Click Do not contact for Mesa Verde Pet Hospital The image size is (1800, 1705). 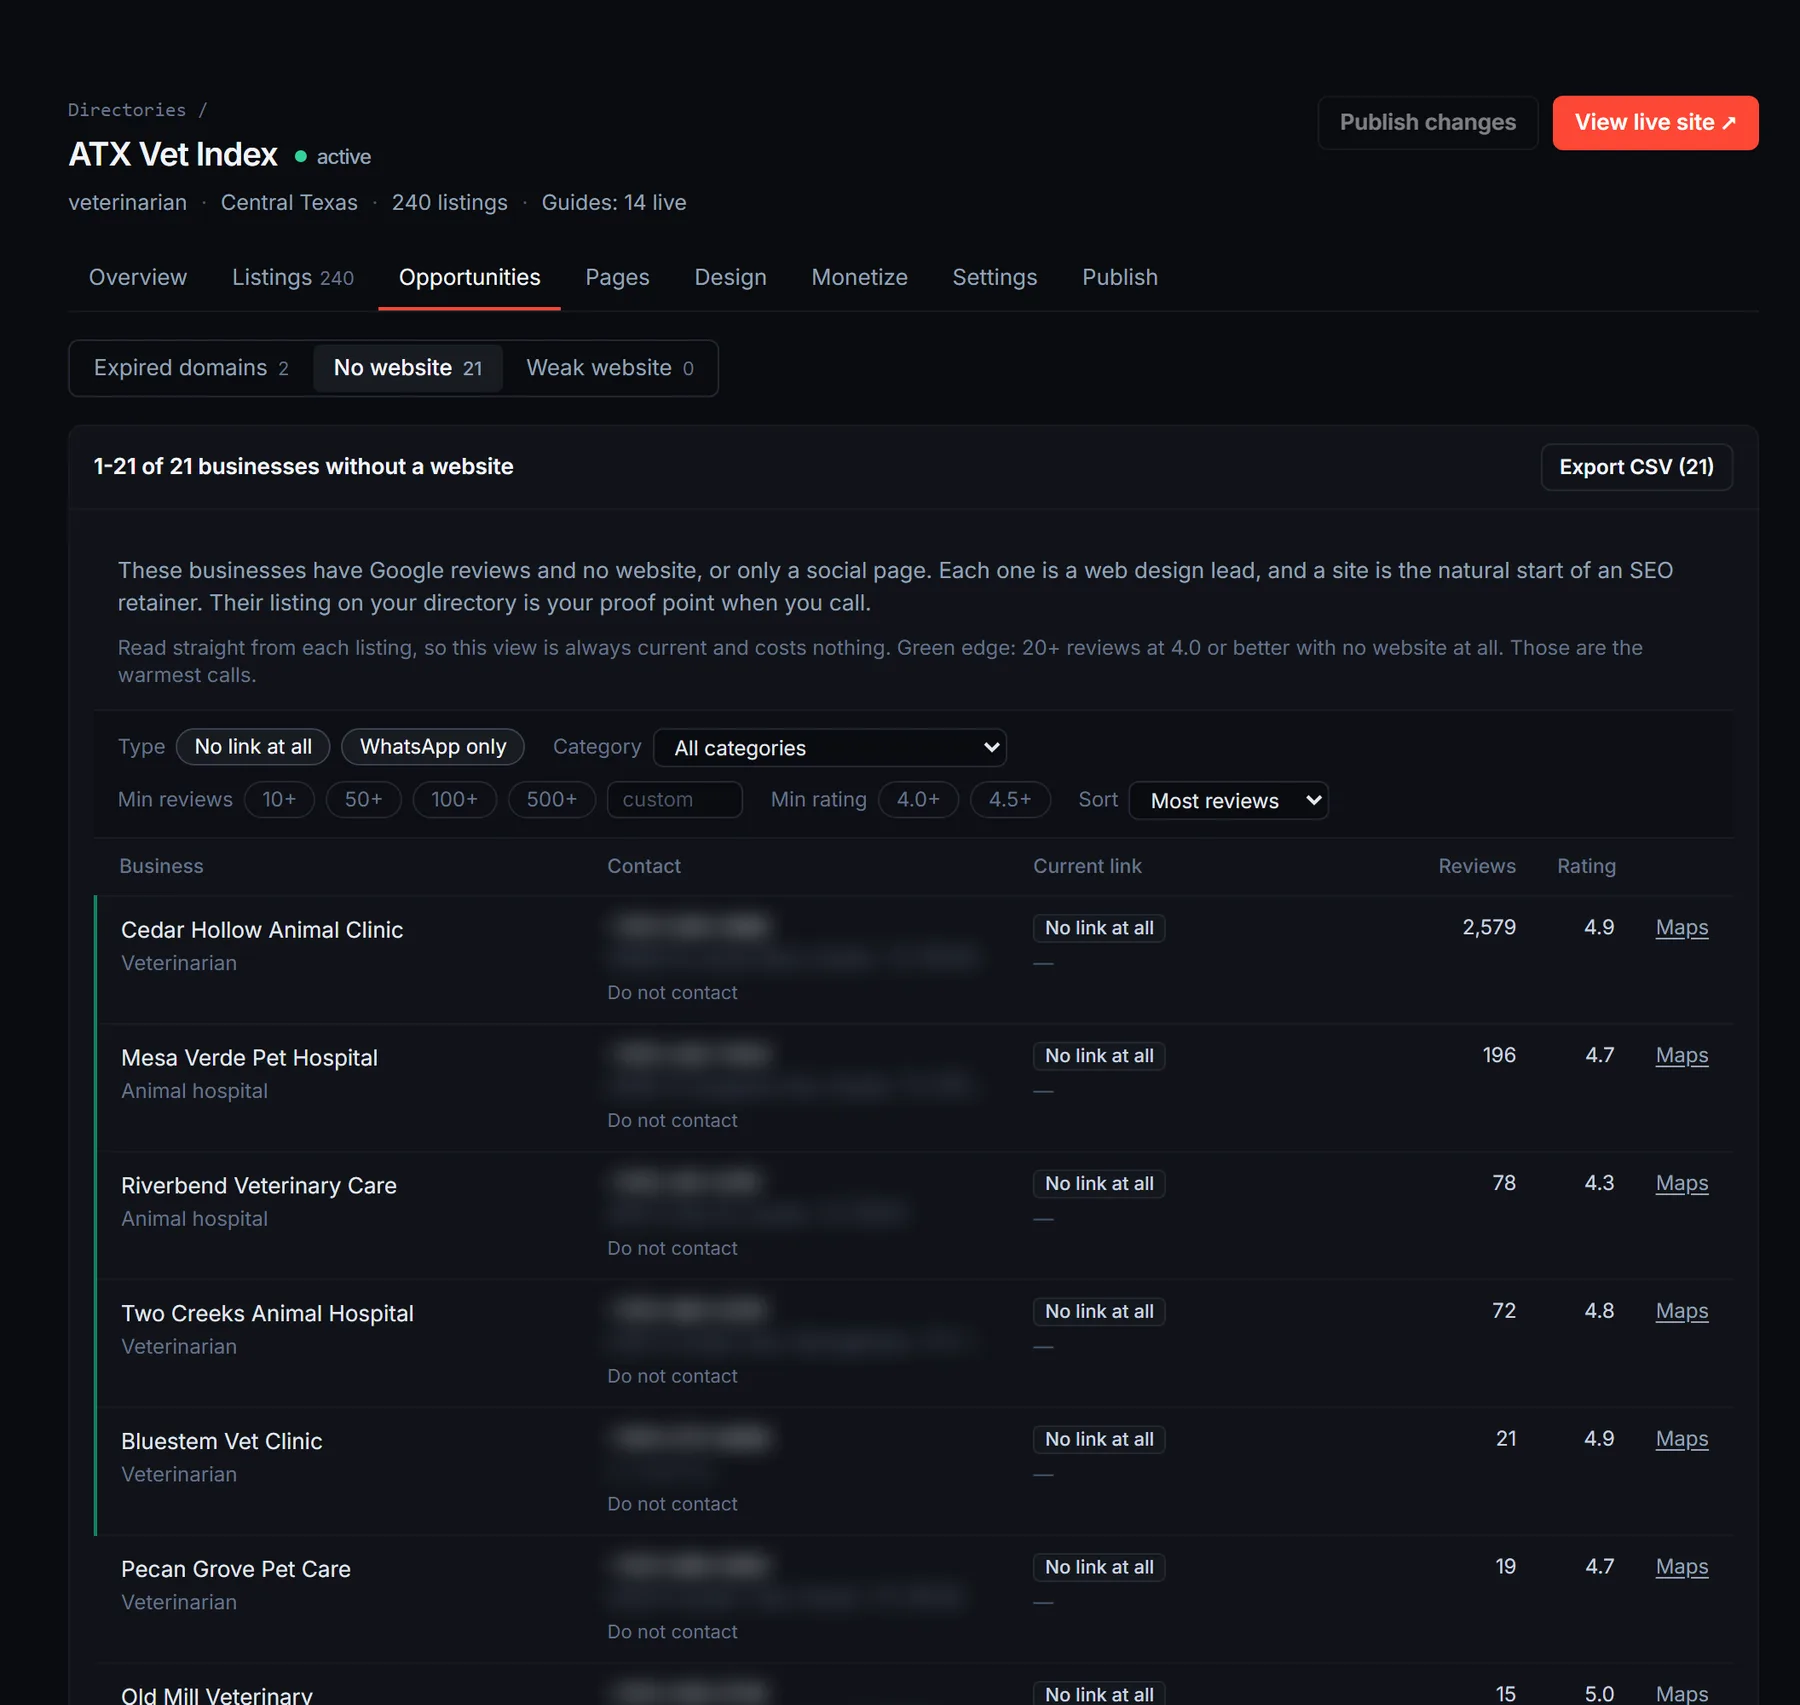[x=672, y=1121]
